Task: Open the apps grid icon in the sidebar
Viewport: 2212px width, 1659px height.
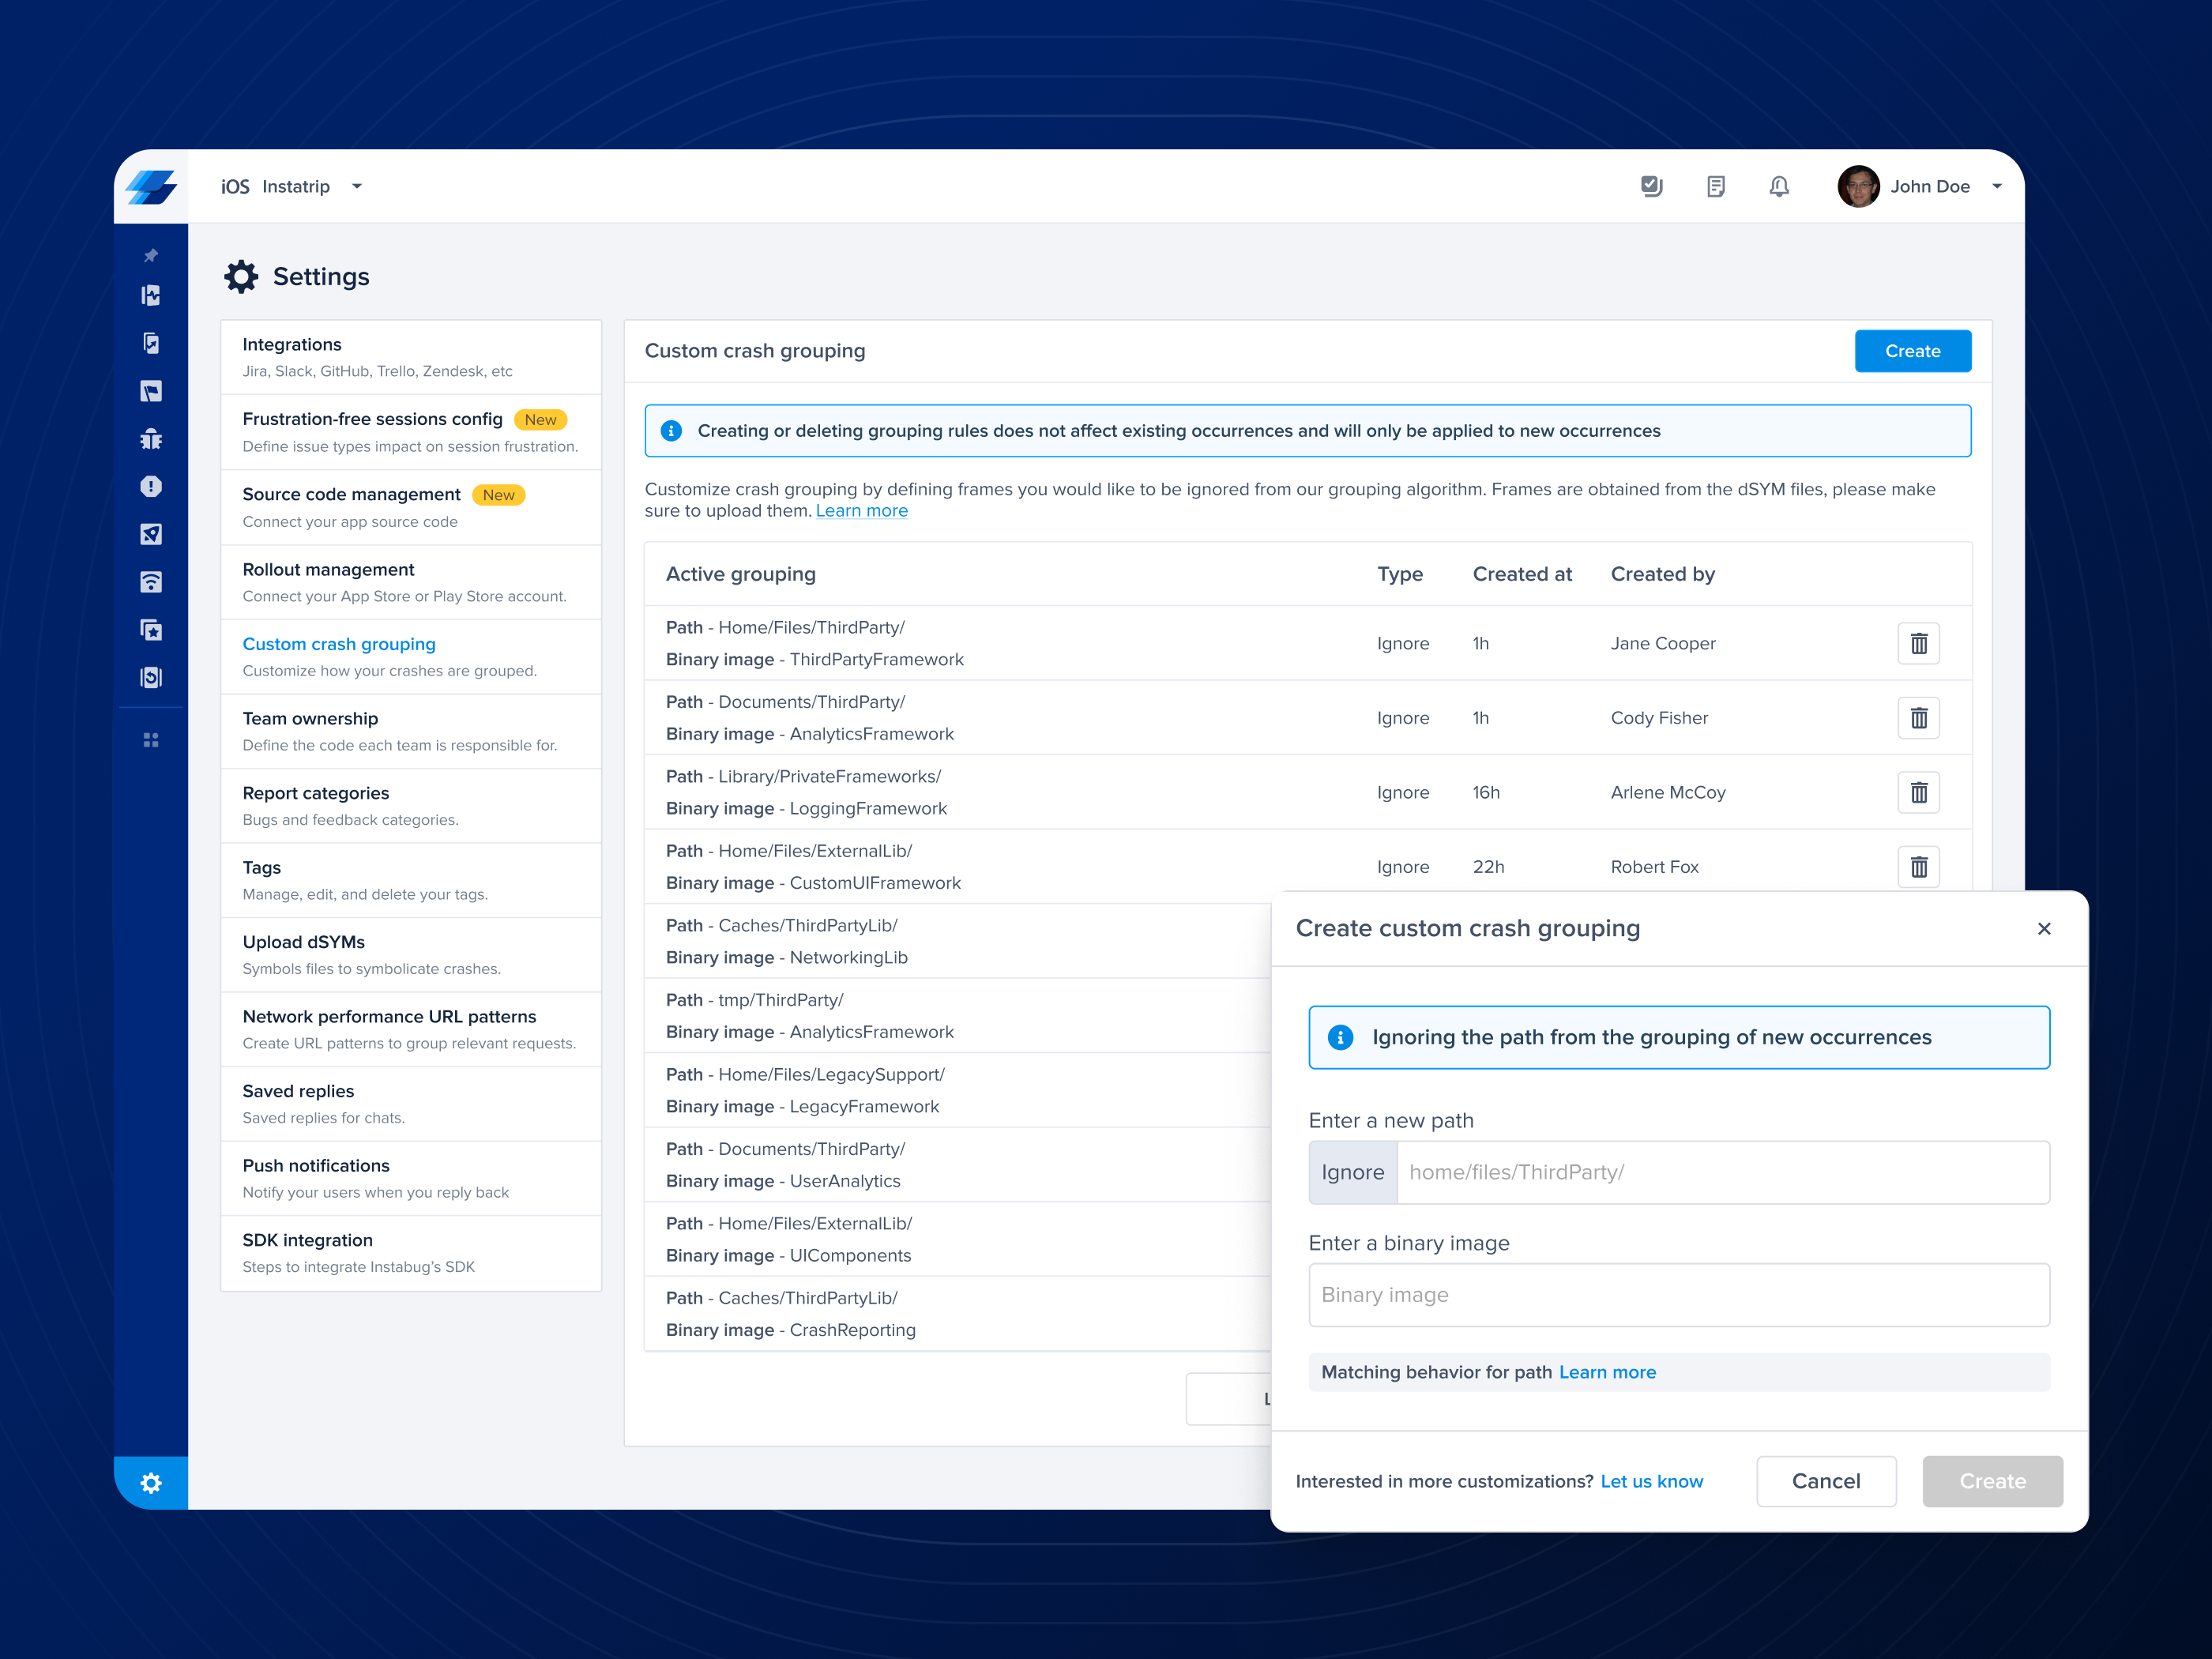Action: [x=151, y=739]
